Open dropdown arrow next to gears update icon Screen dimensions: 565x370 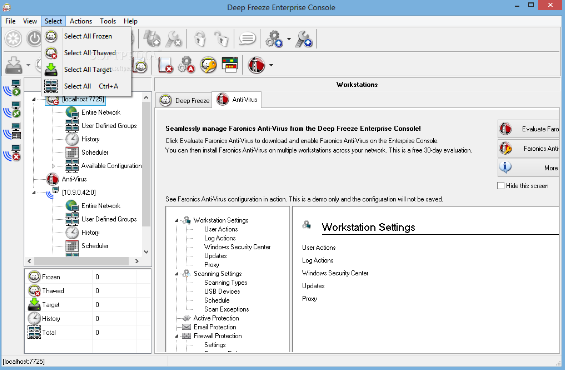click(289, 39)
